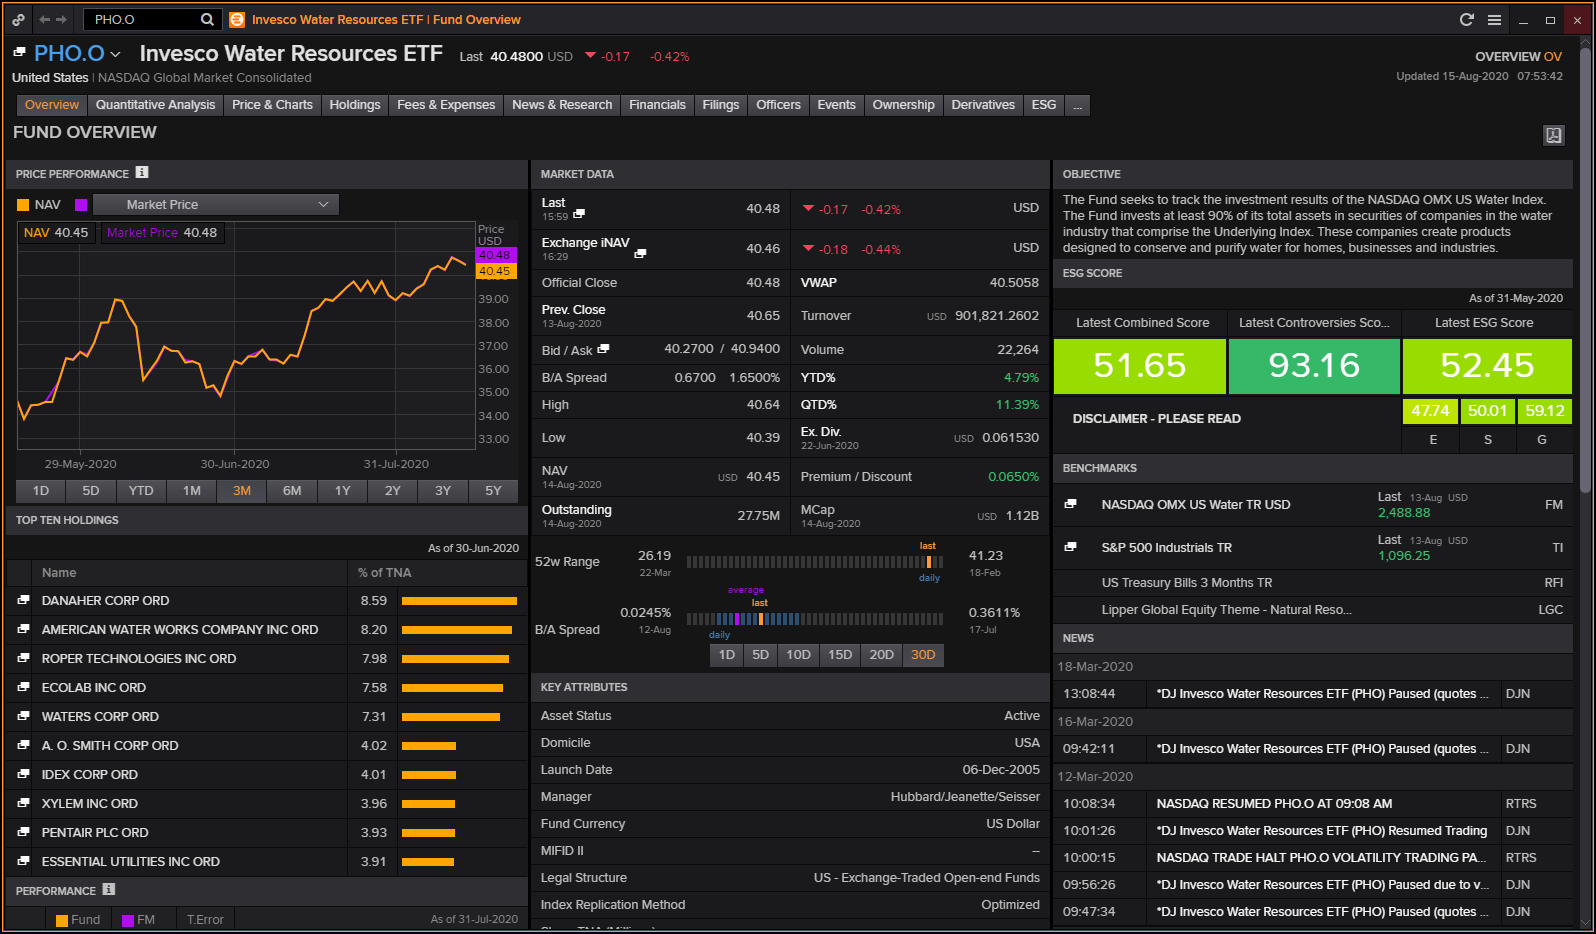
Task: Toggle the 5D chart period
Action: tap(91, 490)
